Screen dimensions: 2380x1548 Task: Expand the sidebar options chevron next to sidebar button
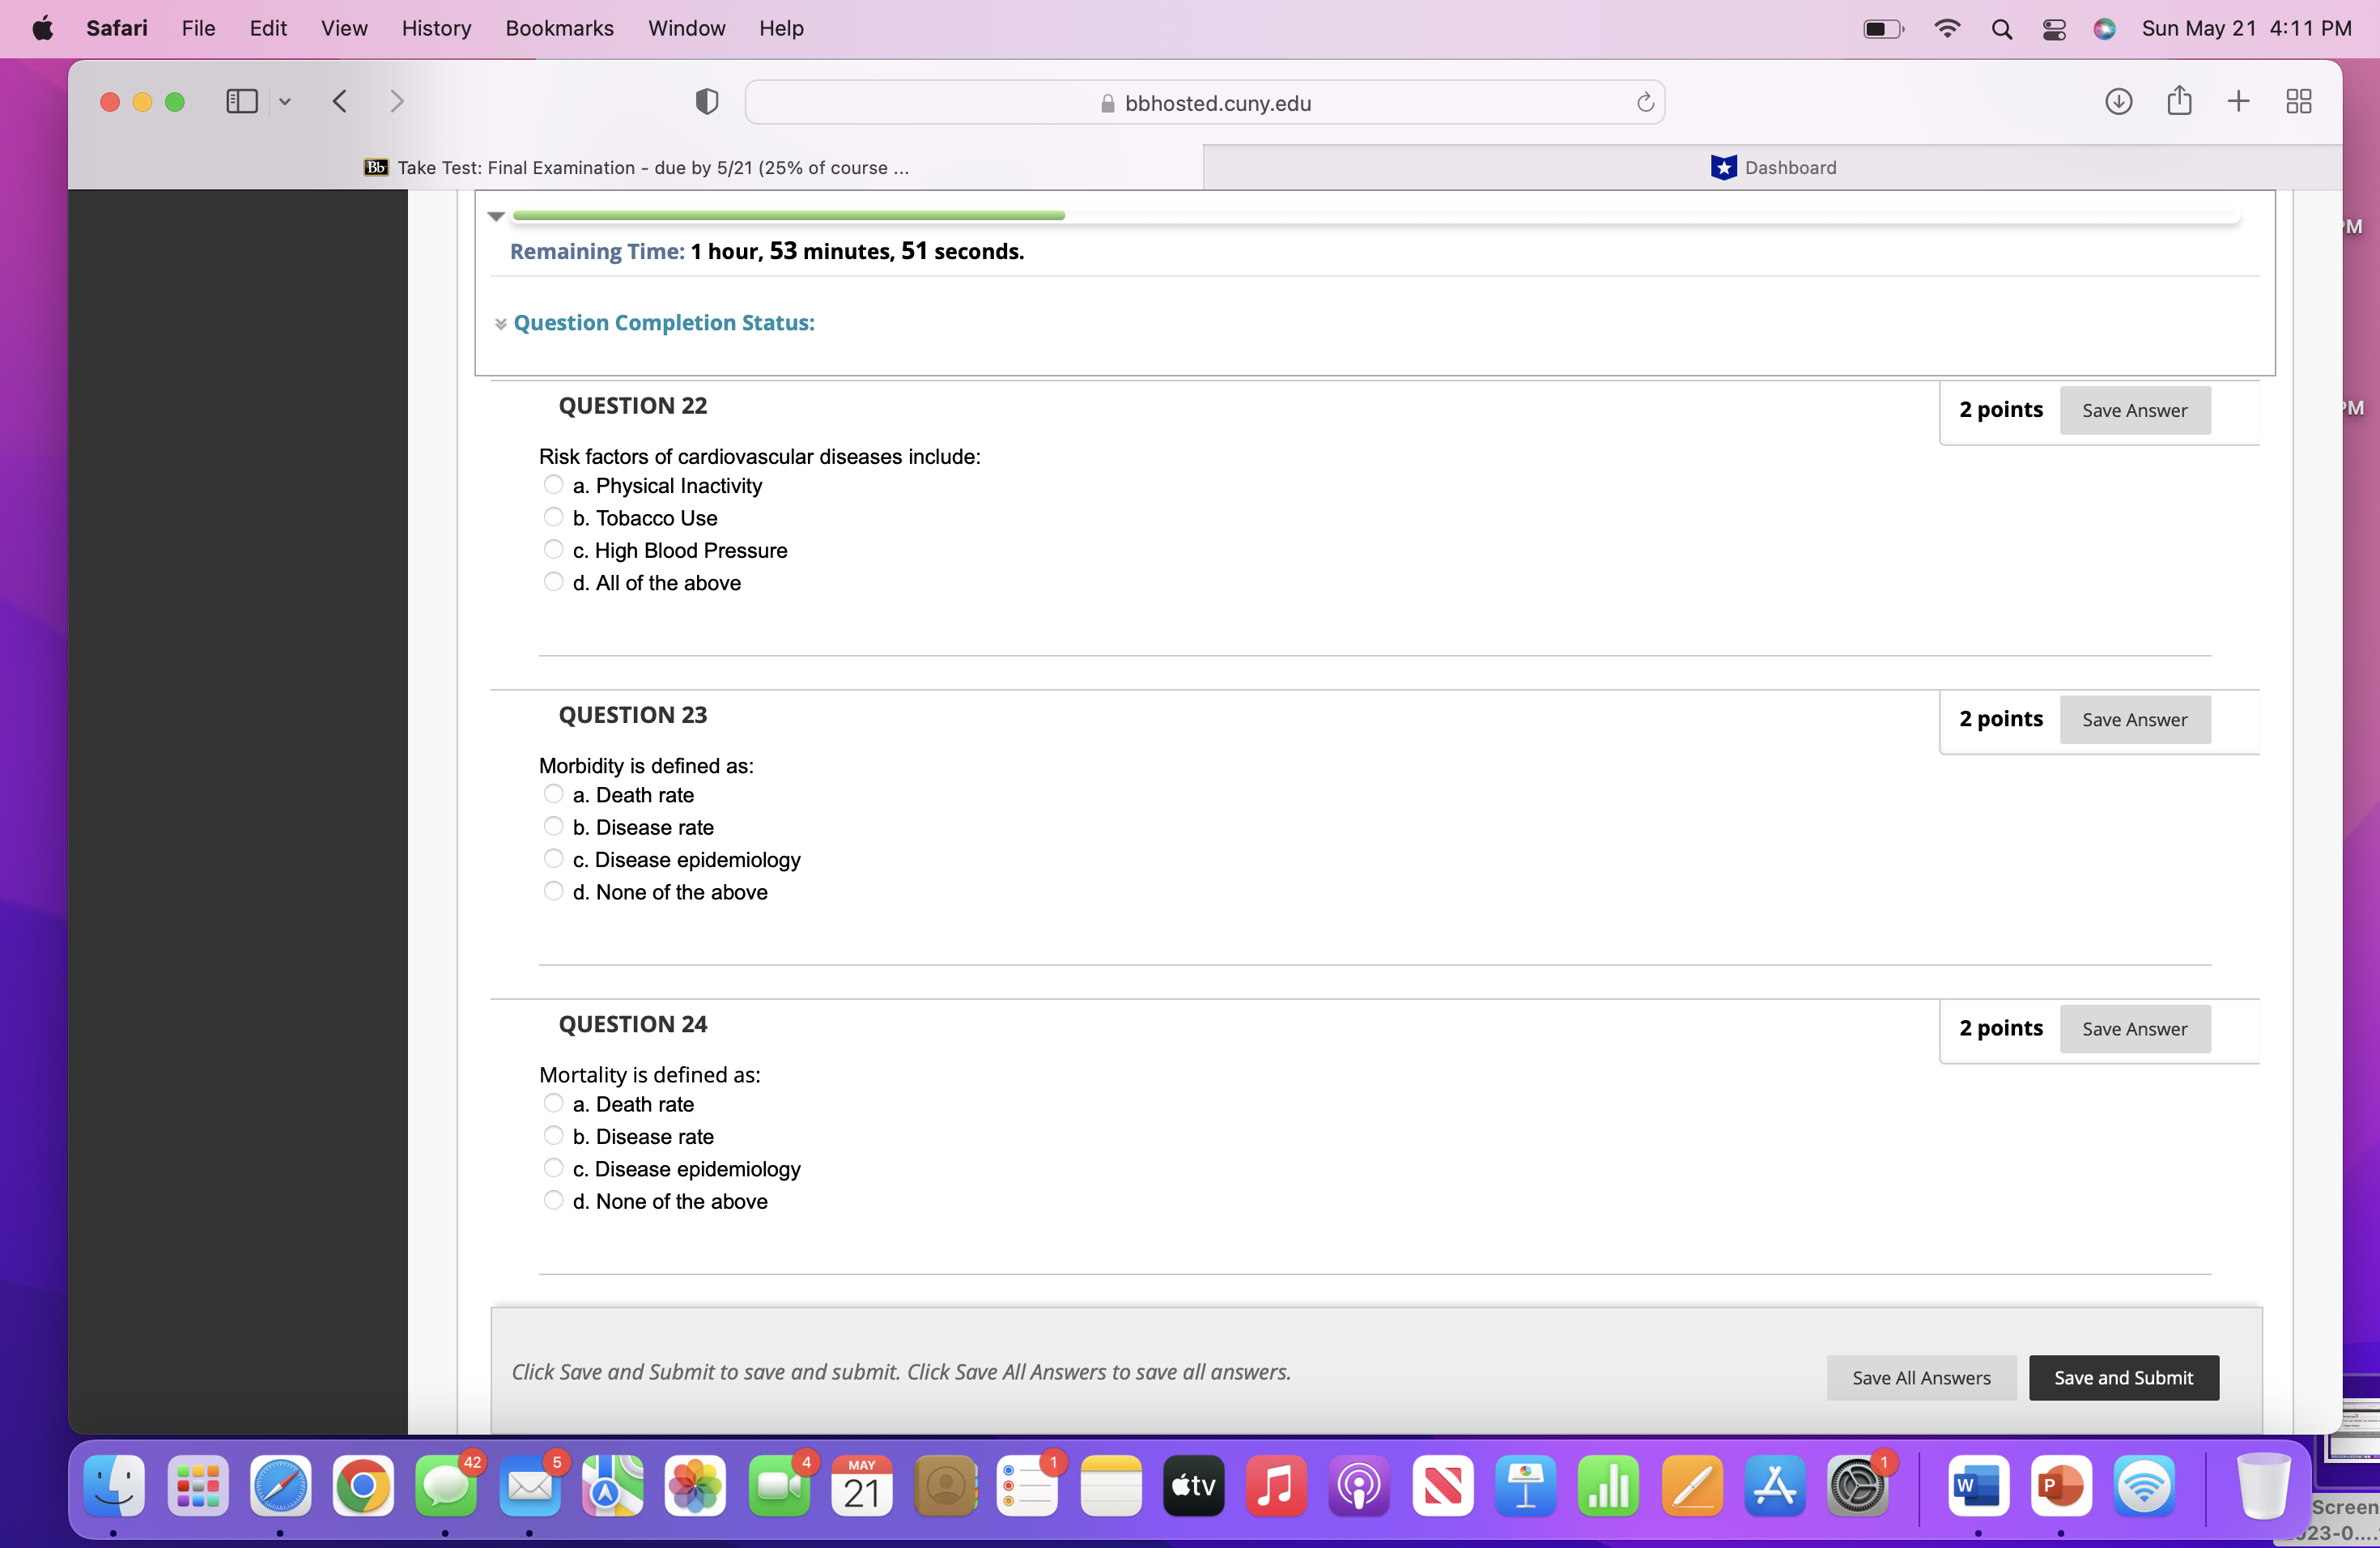(286, 101)
